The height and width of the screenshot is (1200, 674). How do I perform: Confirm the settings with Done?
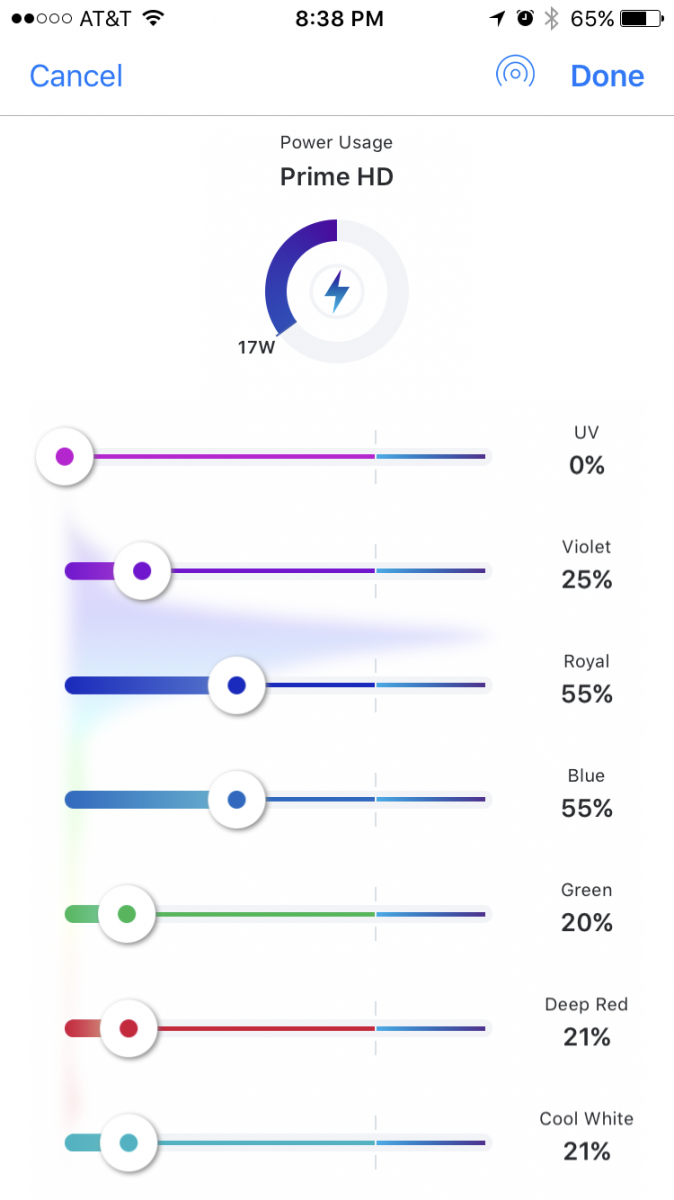607,76
